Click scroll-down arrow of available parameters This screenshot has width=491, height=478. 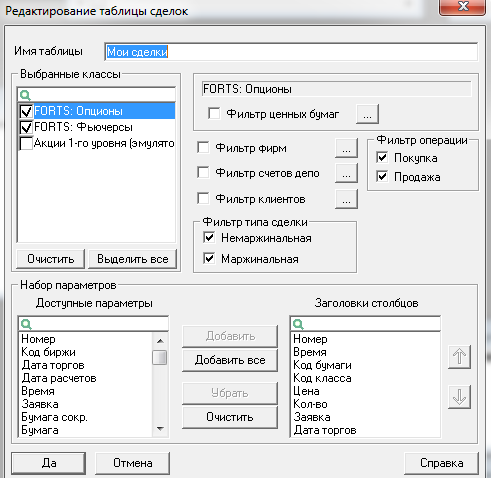(x=160, y=429)
